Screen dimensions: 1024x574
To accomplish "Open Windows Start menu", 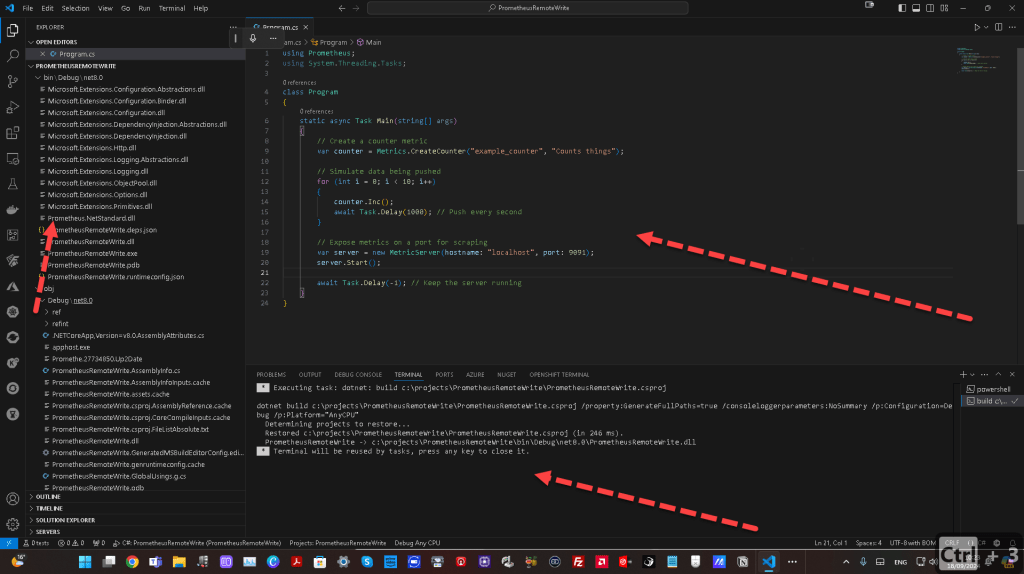I will (x=85, y=562).
